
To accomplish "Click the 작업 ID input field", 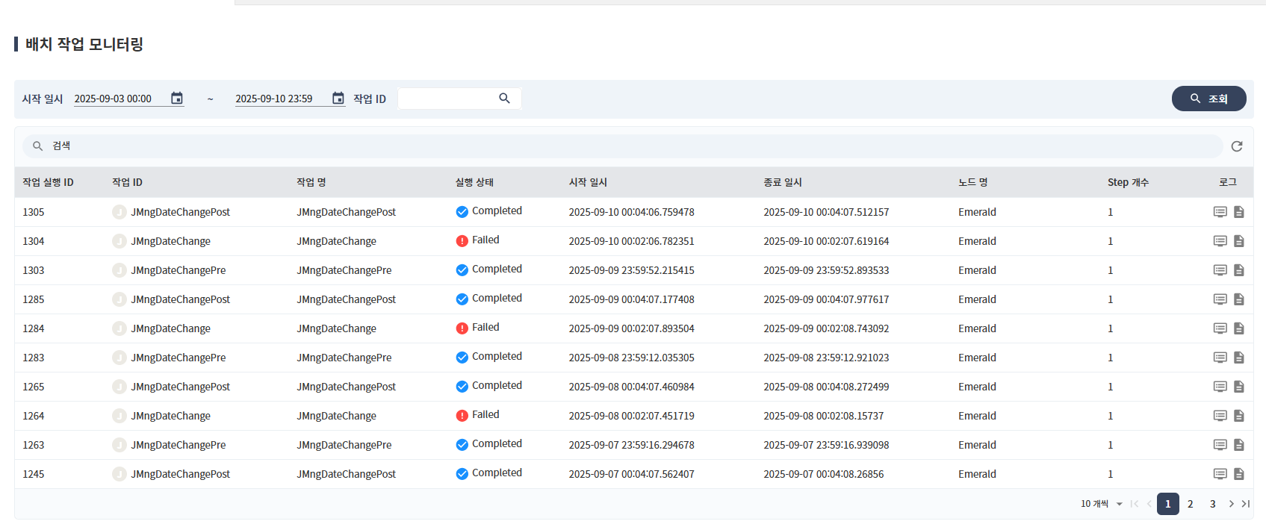I will [x=446, y=99].
